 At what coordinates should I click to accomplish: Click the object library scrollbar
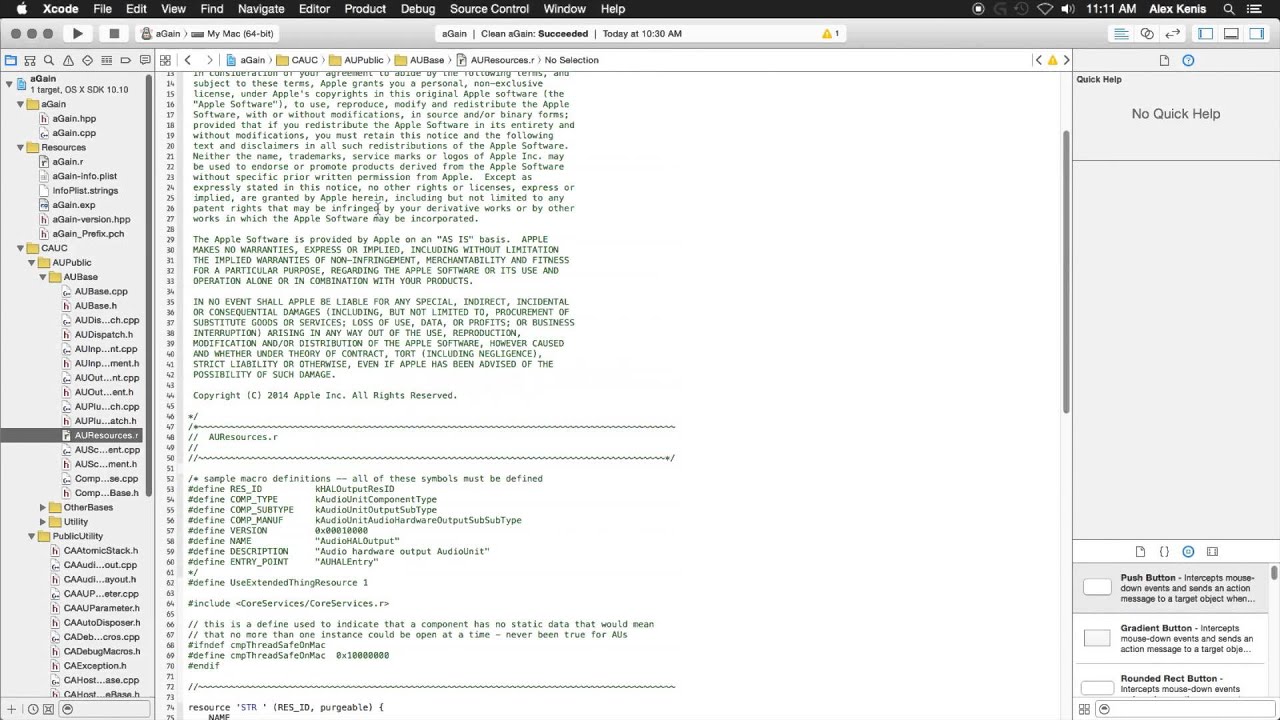[x=1274, y=573]
